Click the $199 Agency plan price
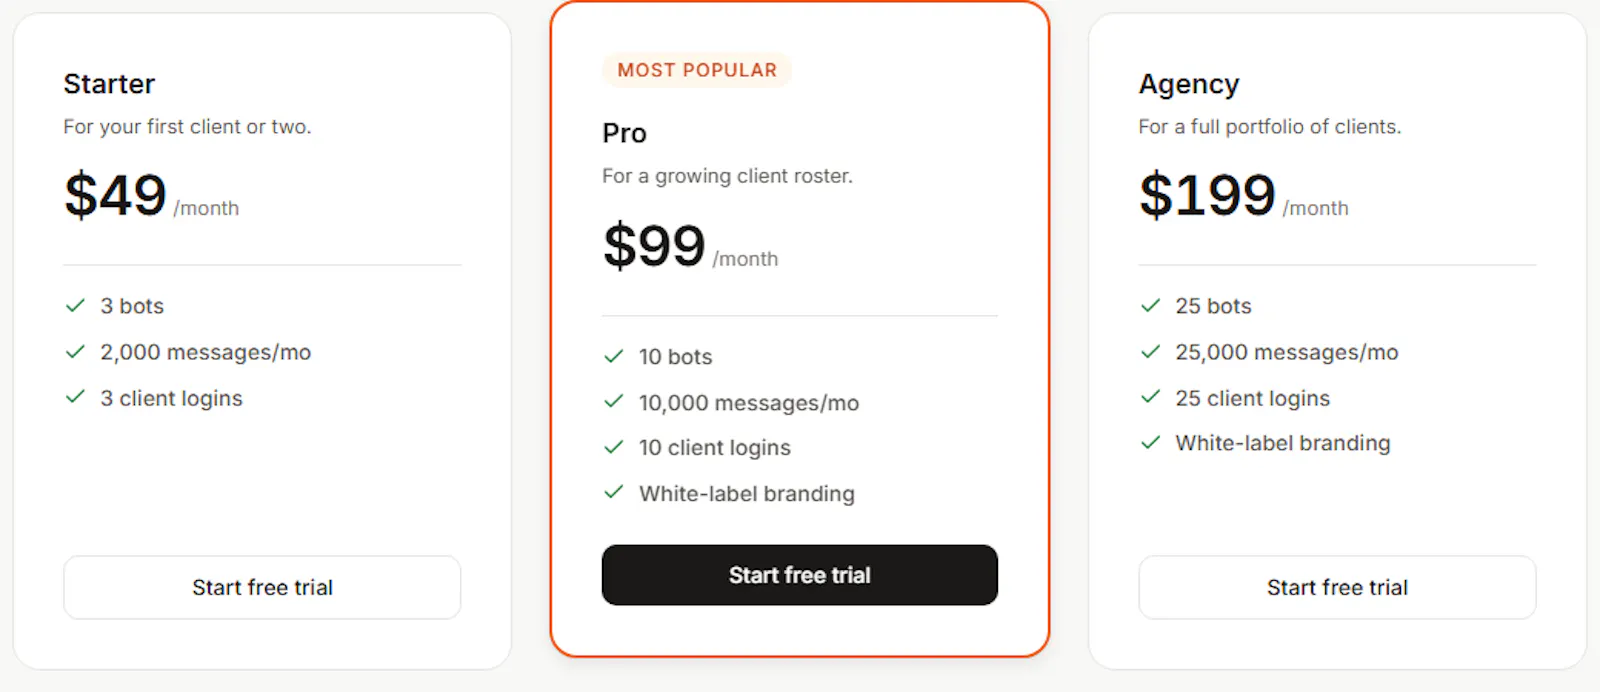 (x=1207, y=194)
